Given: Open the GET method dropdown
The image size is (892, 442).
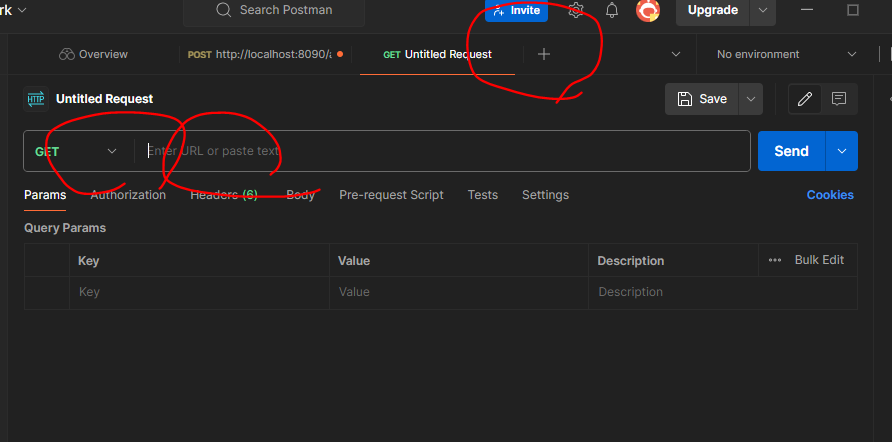Looking at the screenshot, I should [x=76, y=151].
